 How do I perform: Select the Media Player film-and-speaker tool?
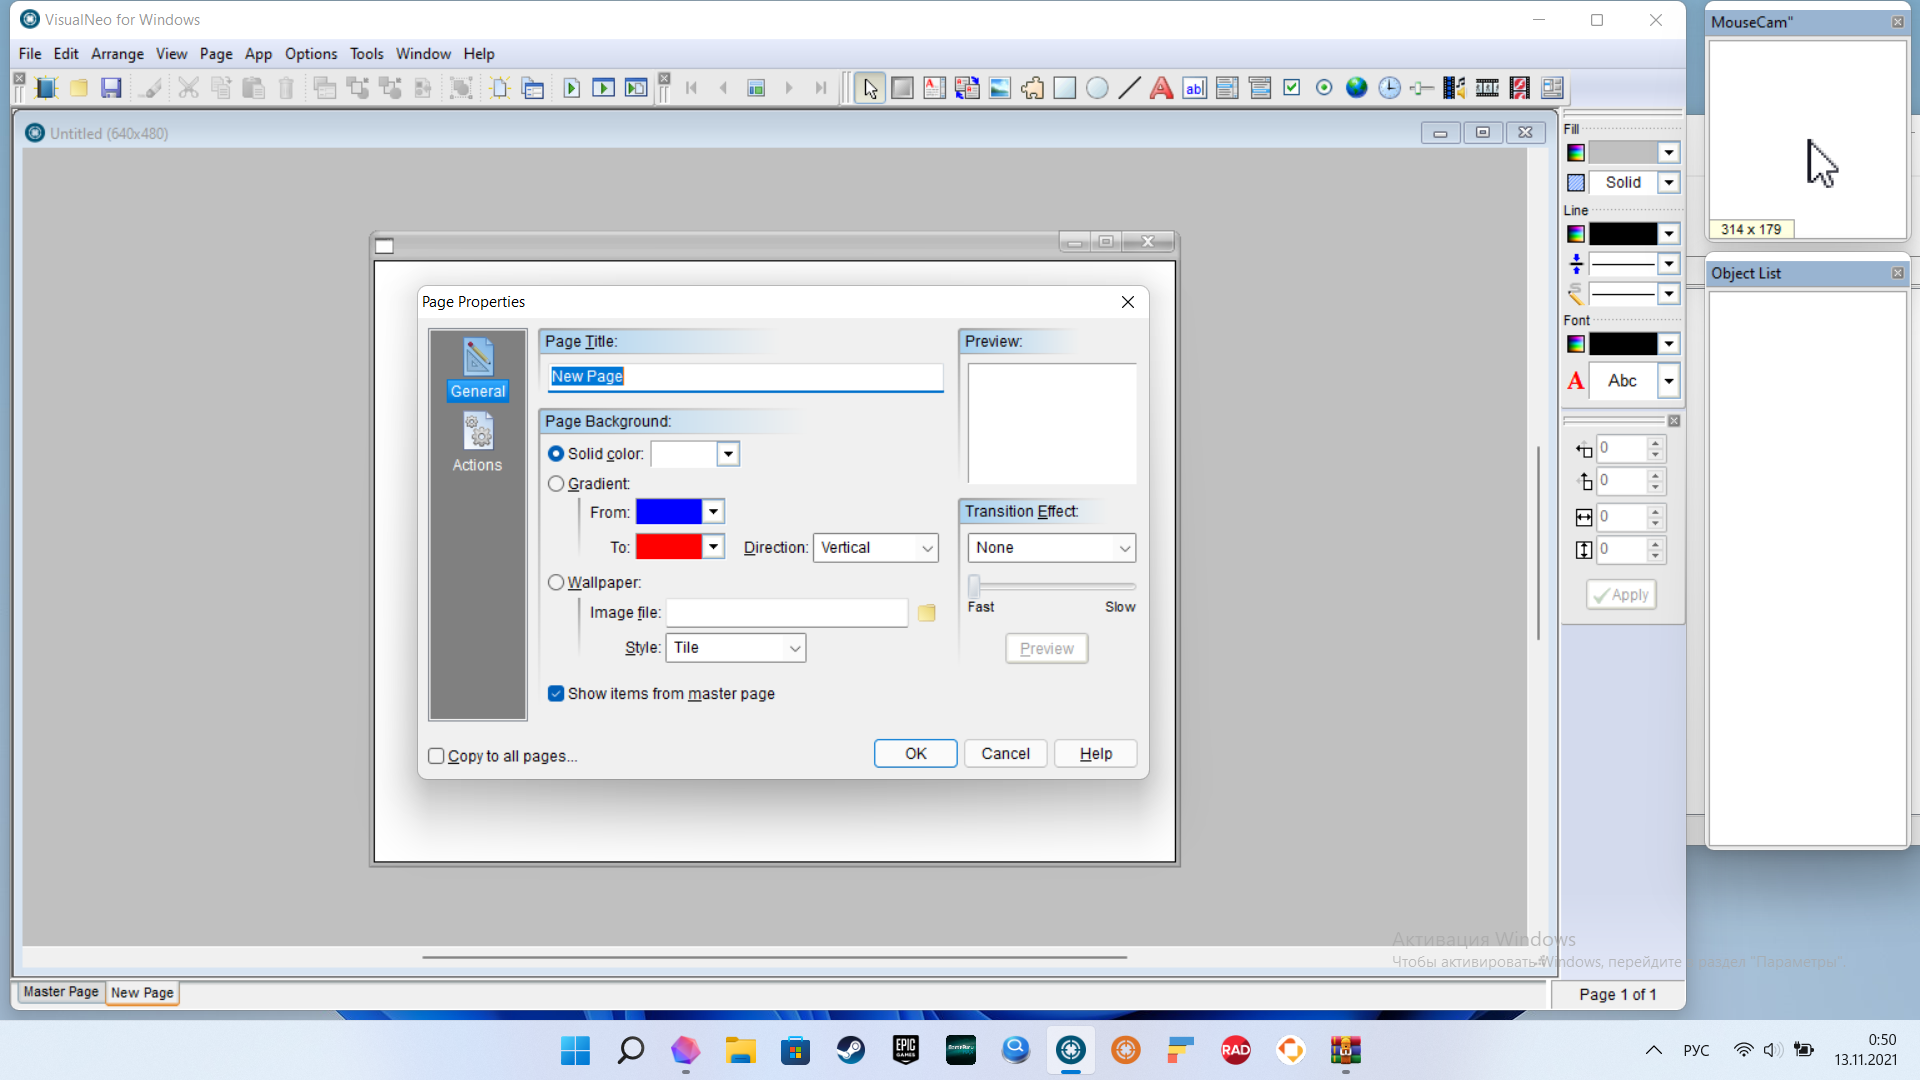pos(1454,88)
